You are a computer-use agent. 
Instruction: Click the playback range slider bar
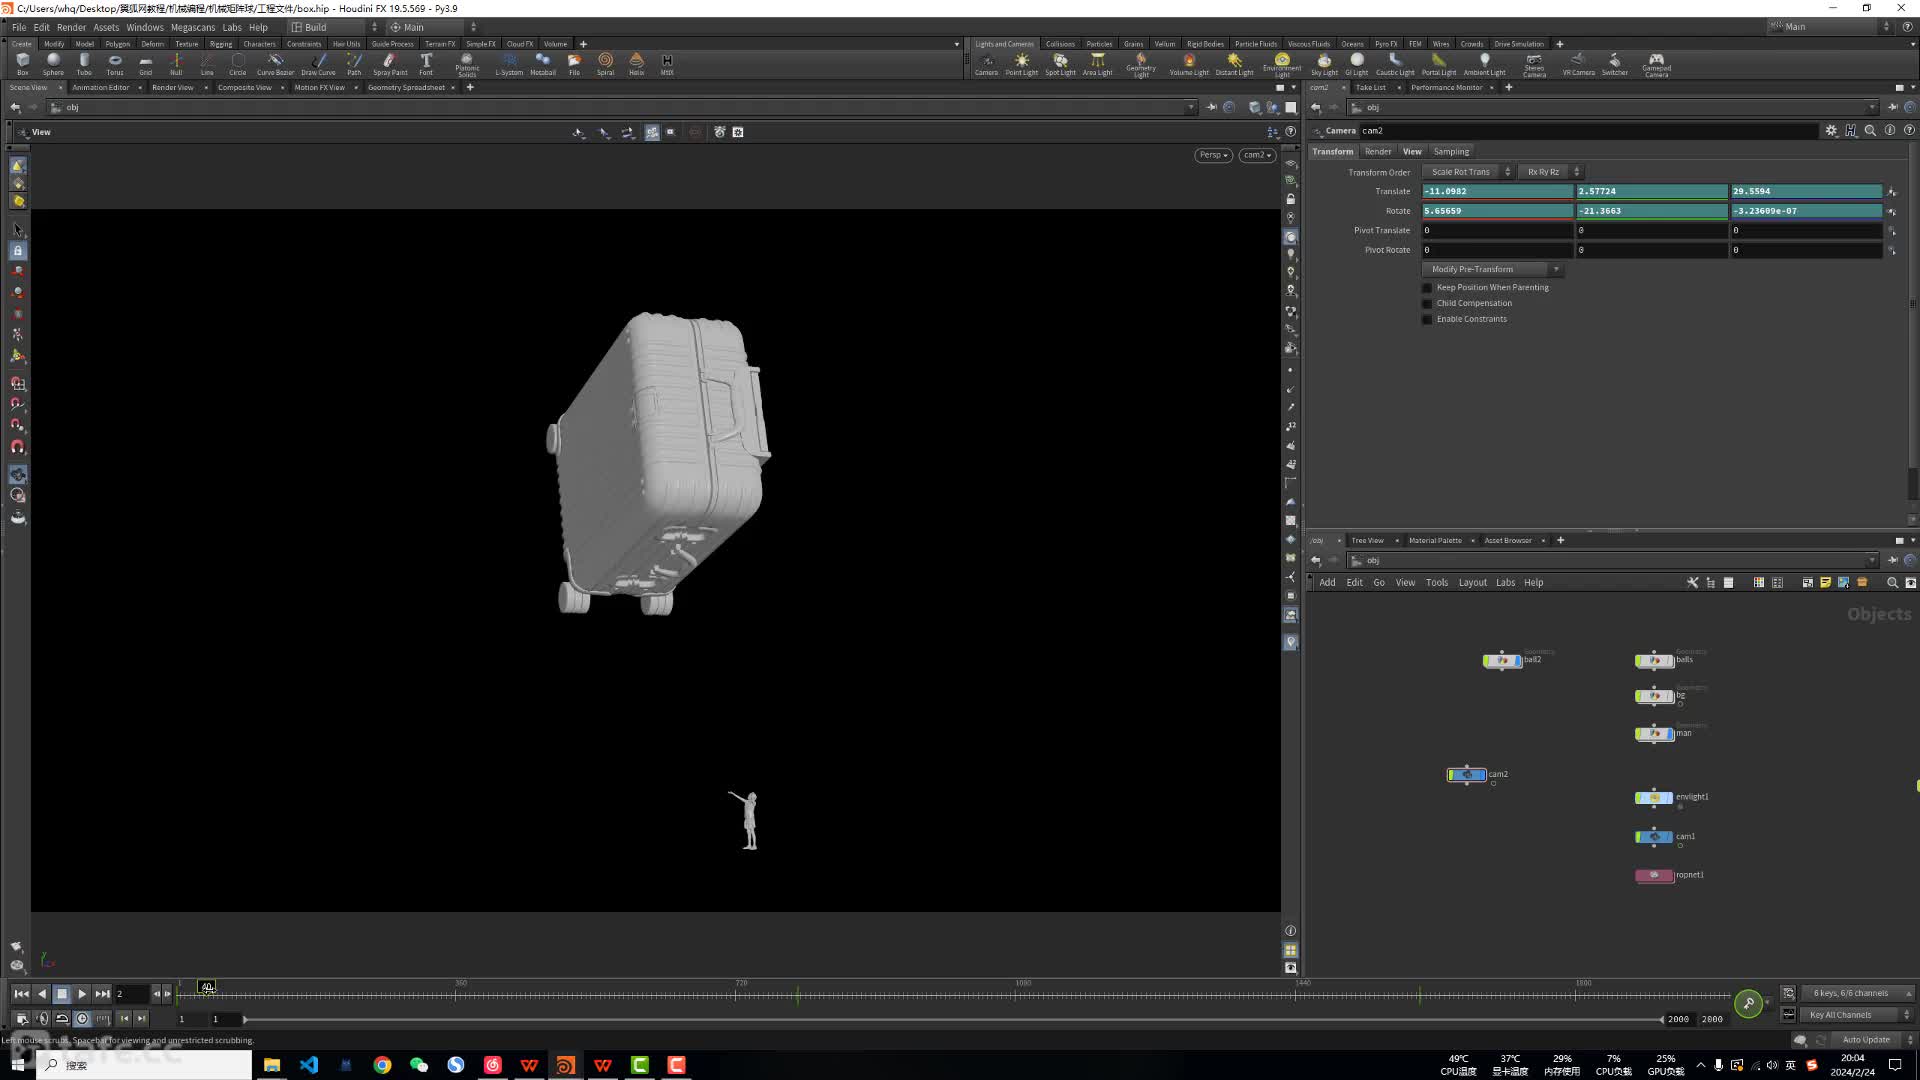[953, 1020]
